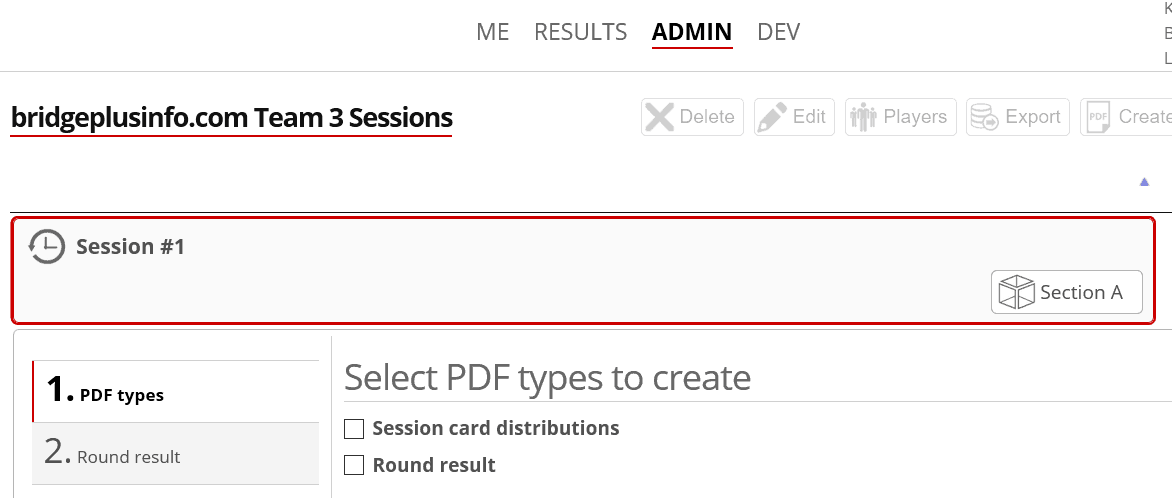Screen dimensions: 1172x498
Task: Click the Select PDF types heading
Action: click(547, 378)
